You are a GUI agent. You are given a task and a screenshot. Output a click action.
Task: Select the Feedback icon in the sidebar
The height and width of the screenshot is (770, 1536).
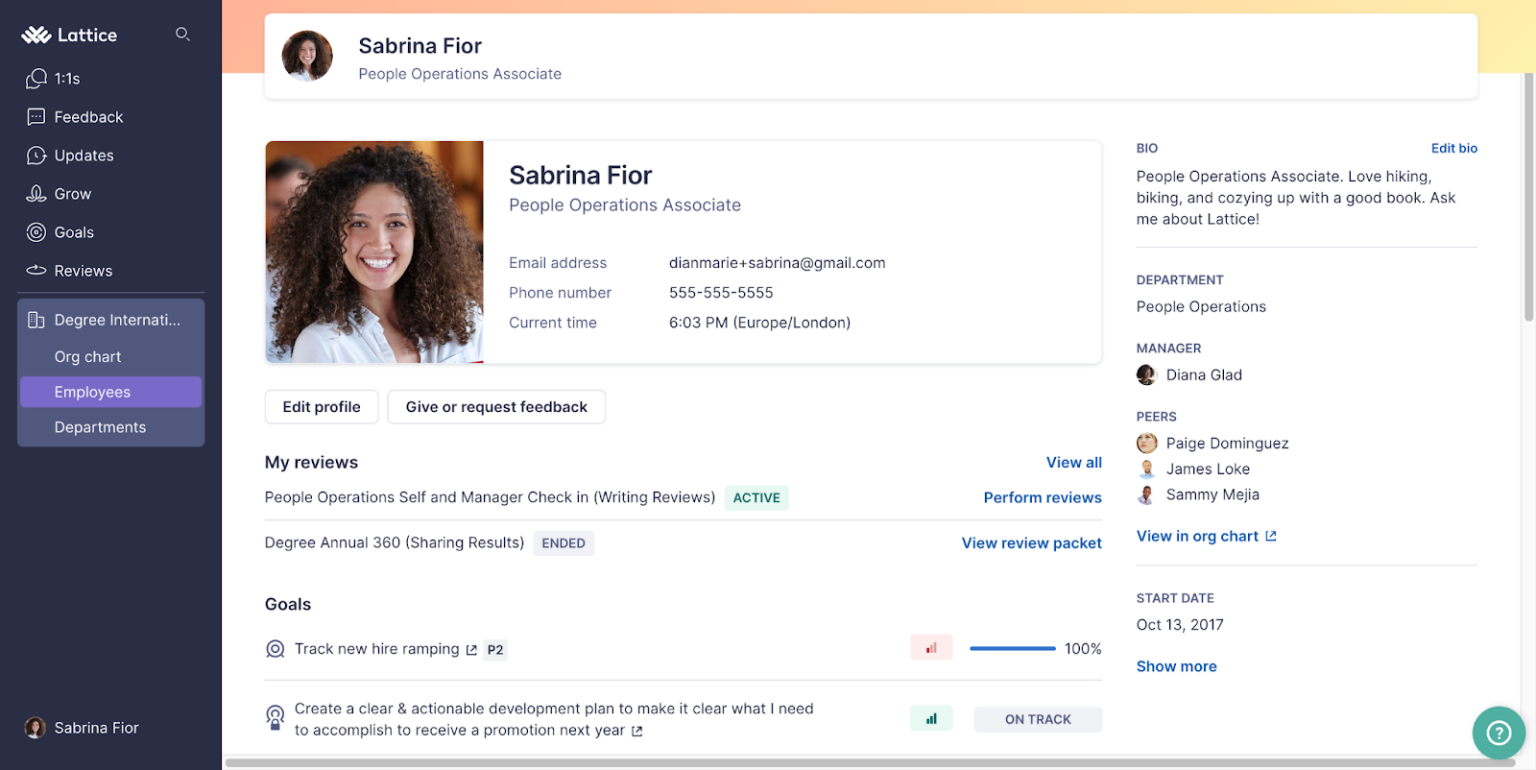point(37,117)
